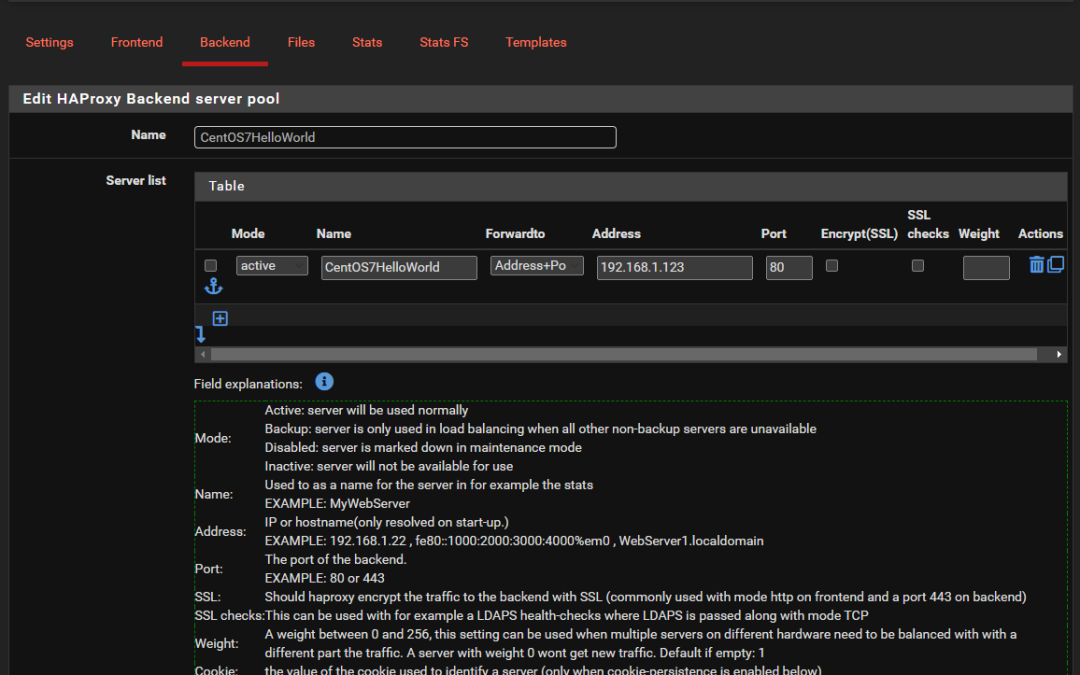Tick the row selection checkbox
1080x675 pixels.
pos(210,266)
